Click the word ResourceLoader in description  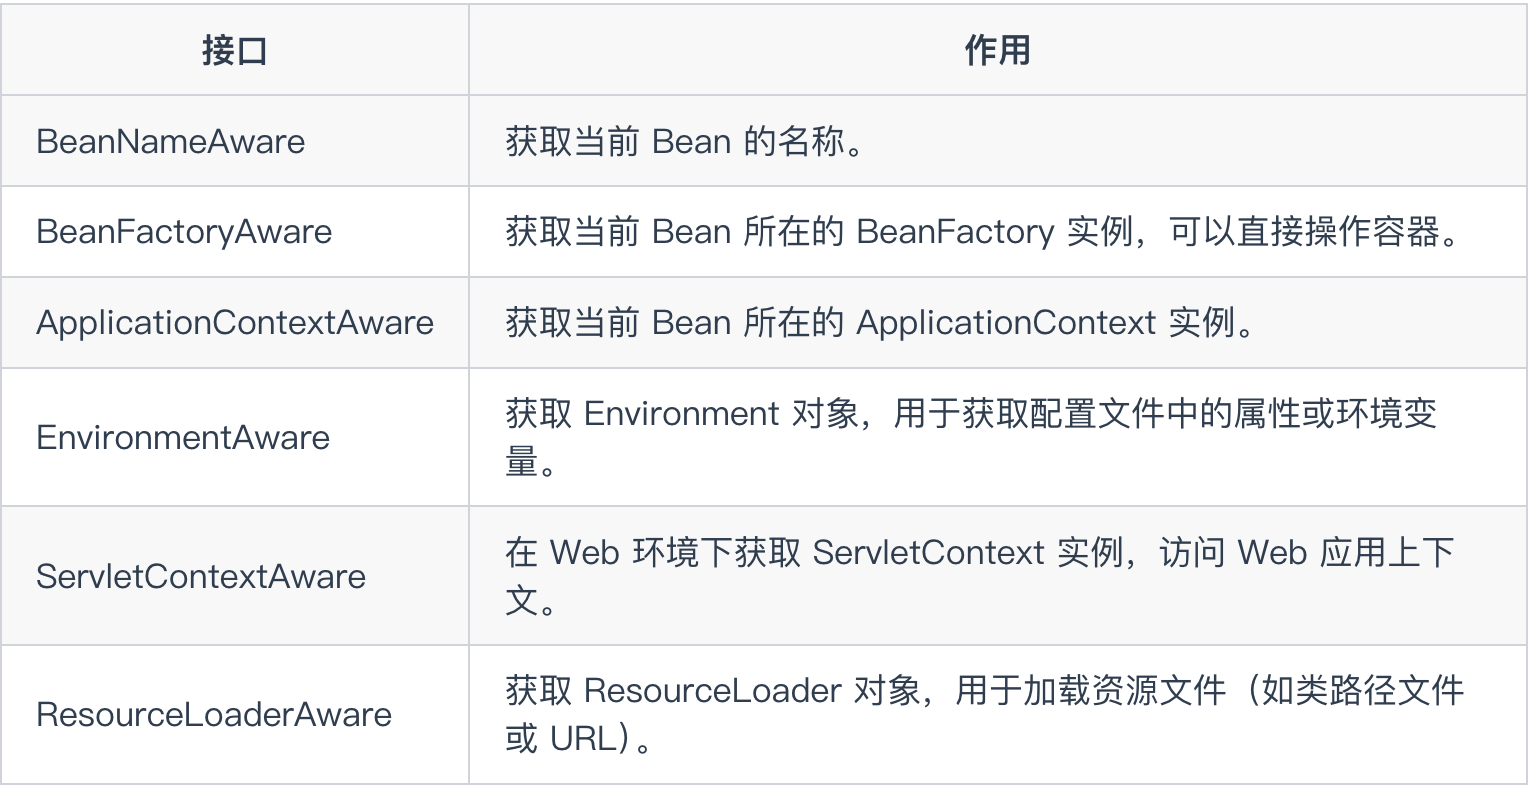pyautogui.click(x=712, y=690)
